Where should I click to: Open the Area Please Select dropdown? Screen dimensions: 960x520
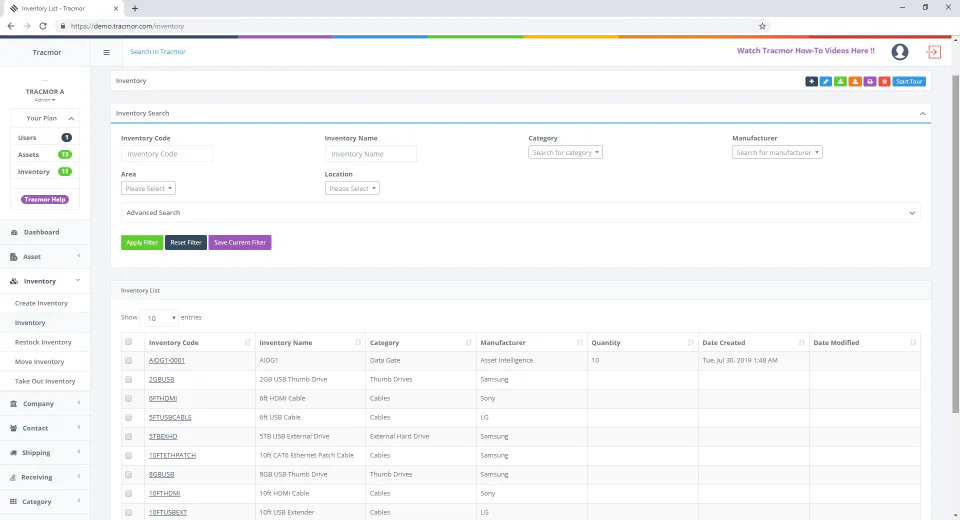point(148,189)
